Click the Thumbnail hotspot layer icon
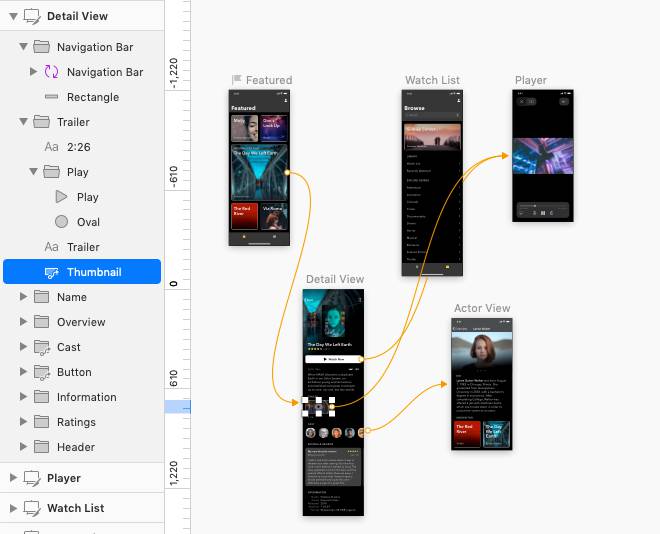Screen dimensions: 660x534 (x=52, y=272)
